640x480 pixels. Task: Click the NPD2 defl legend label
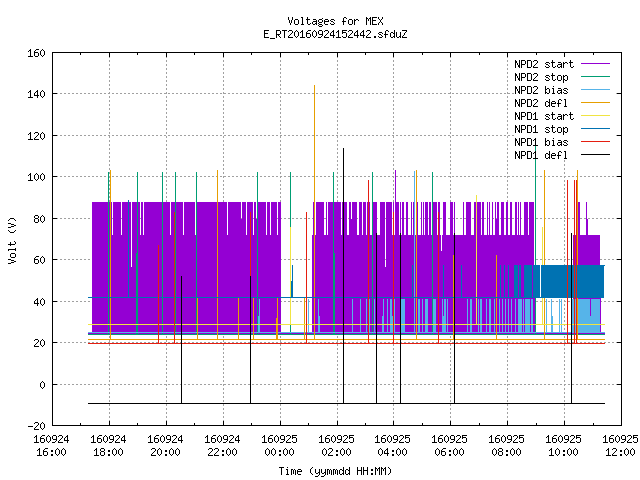[x=541, y=103]
